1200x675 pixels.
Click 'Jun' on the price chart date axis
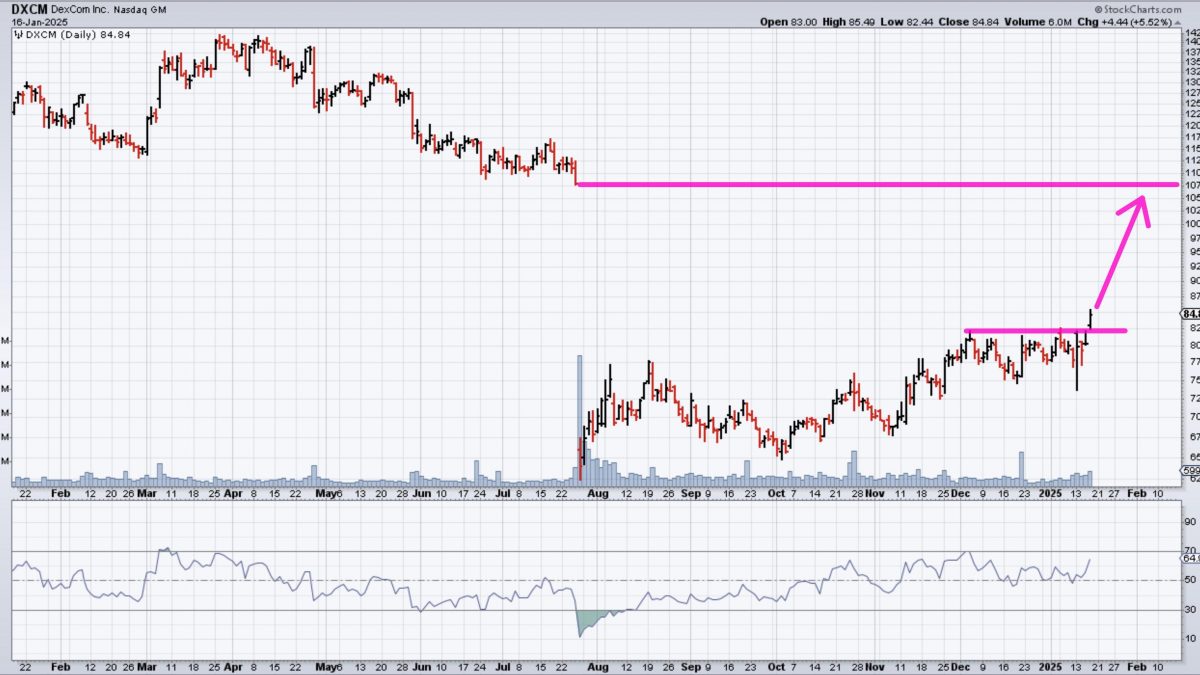pos(422,494)
